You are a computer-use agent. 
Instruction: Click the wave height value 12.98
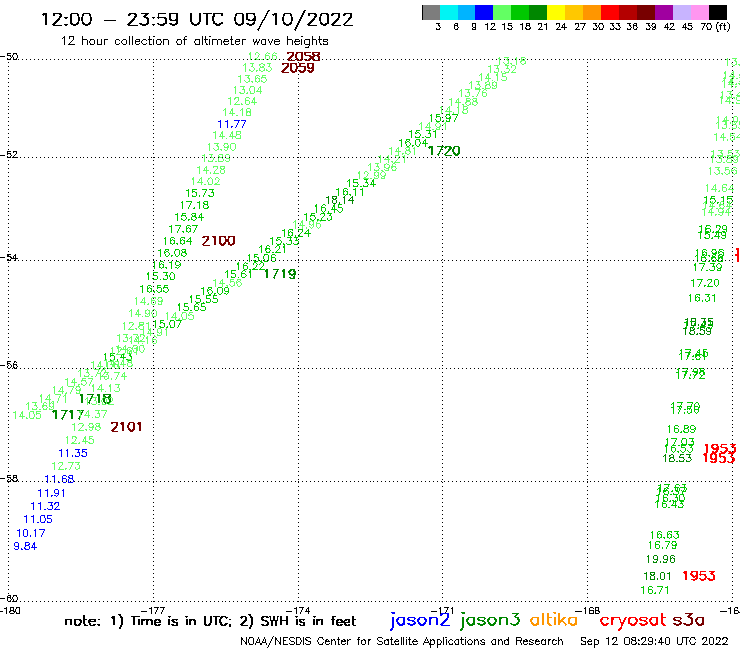[x=86, y=427]
